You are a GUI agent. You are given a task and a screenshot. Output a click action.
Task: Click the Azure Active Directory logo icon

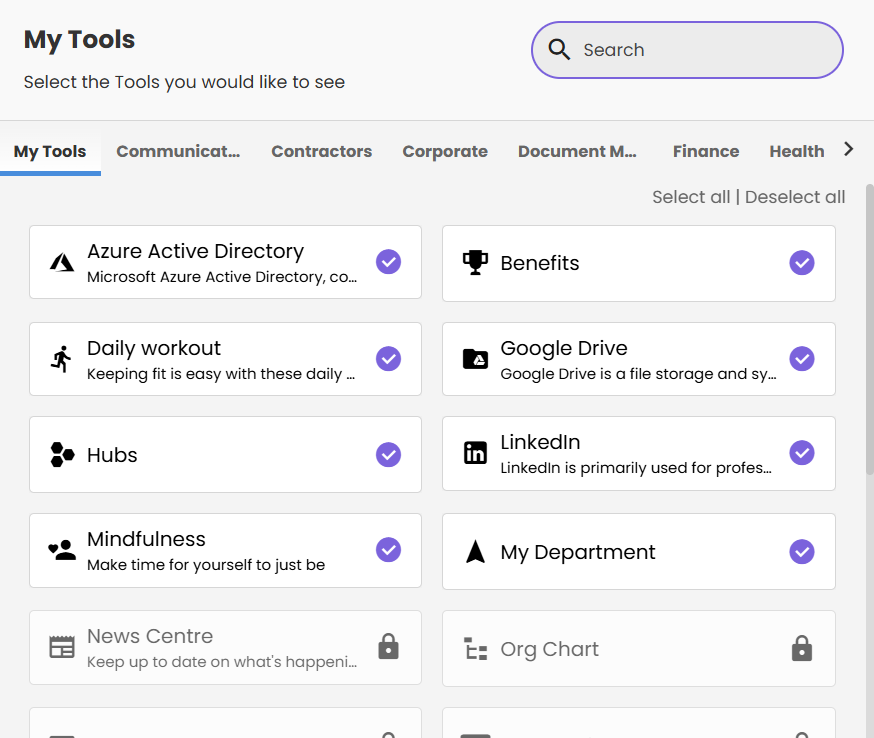point(62,262)
